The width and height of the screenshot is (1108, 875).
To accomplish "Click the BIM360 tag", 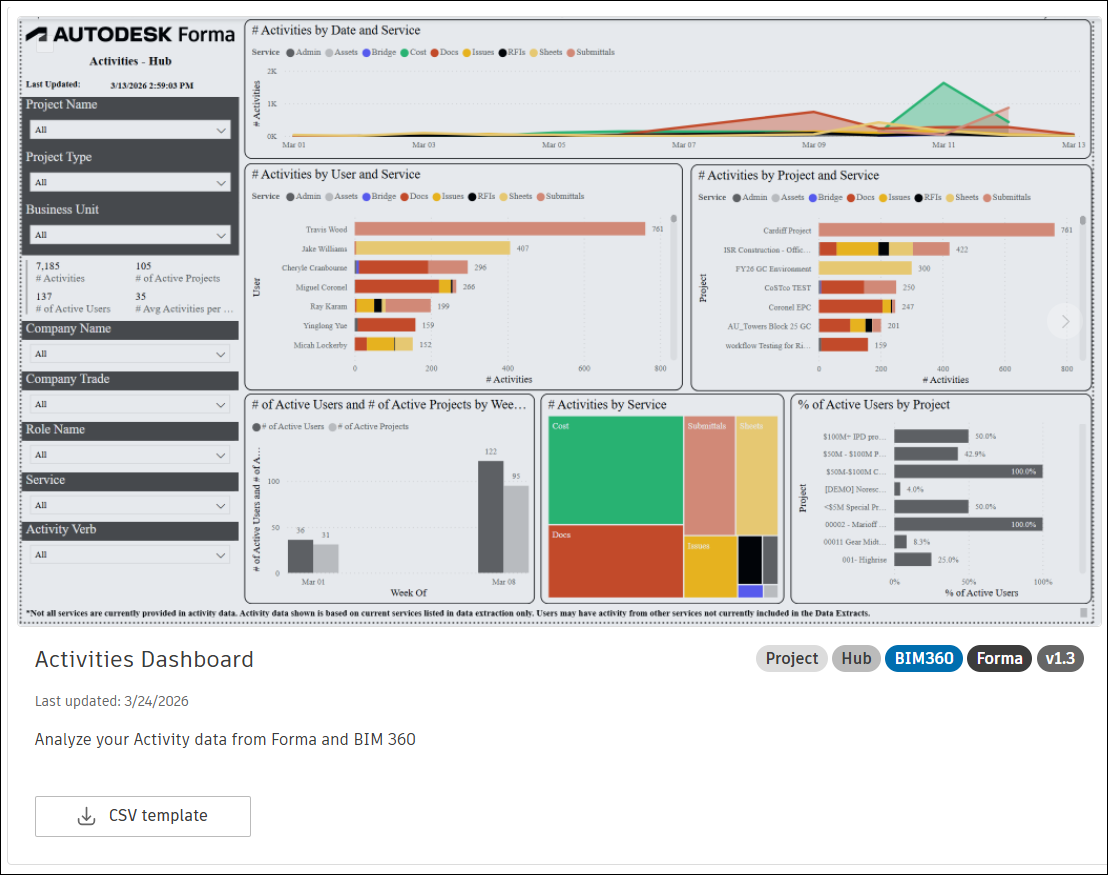I will 924,659.
